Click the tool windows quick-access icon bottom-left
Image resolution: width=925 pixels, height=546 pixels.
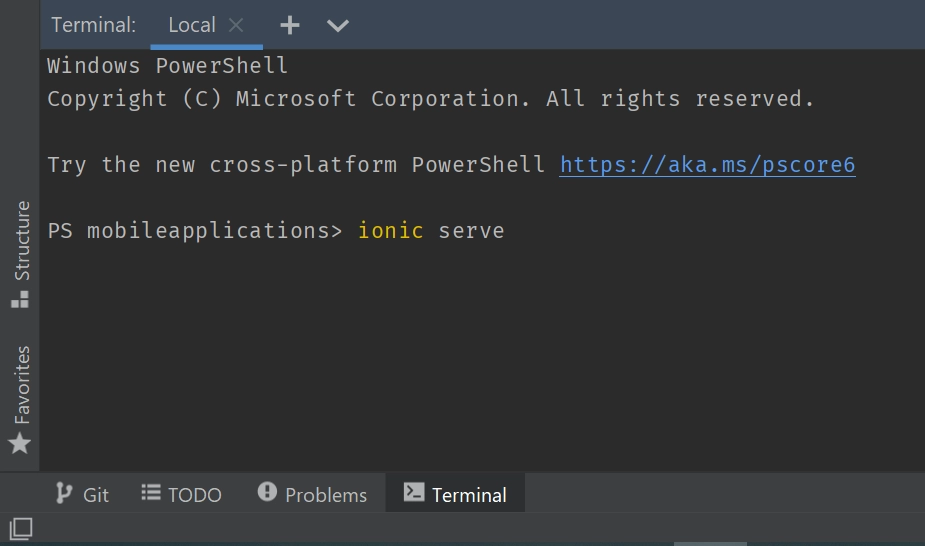pyautogui.click(x=21, y=527)
